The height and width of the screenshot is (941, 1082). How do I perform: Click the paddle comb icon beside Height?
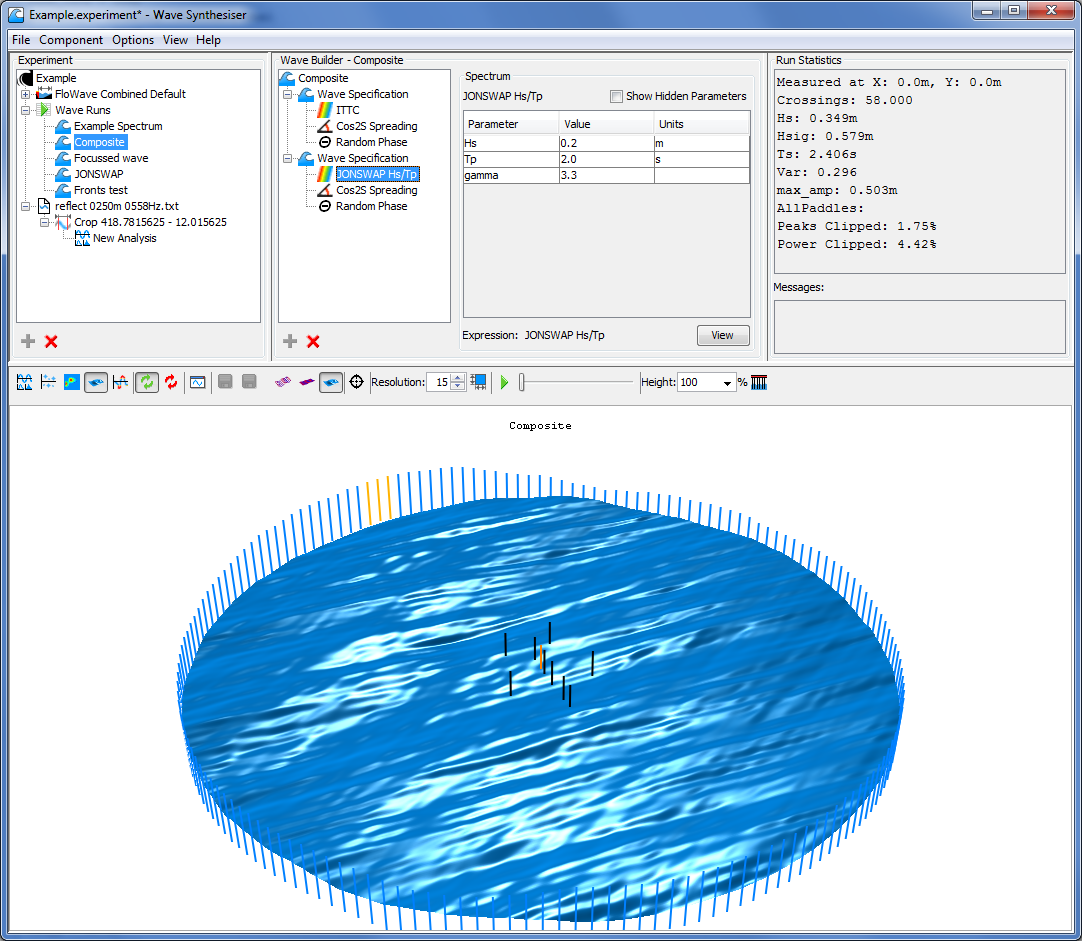coord(759,382)
